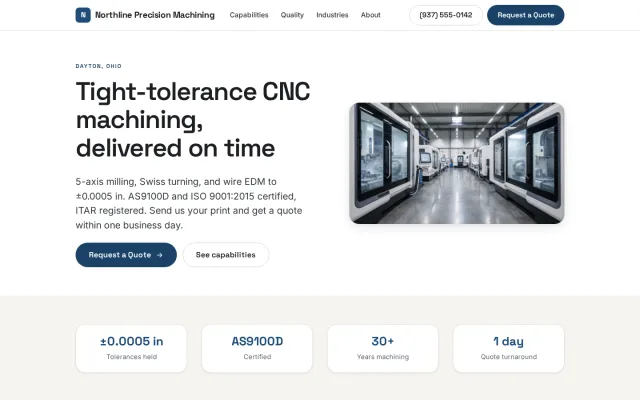Click the "Tolerances held" caption

131,357
